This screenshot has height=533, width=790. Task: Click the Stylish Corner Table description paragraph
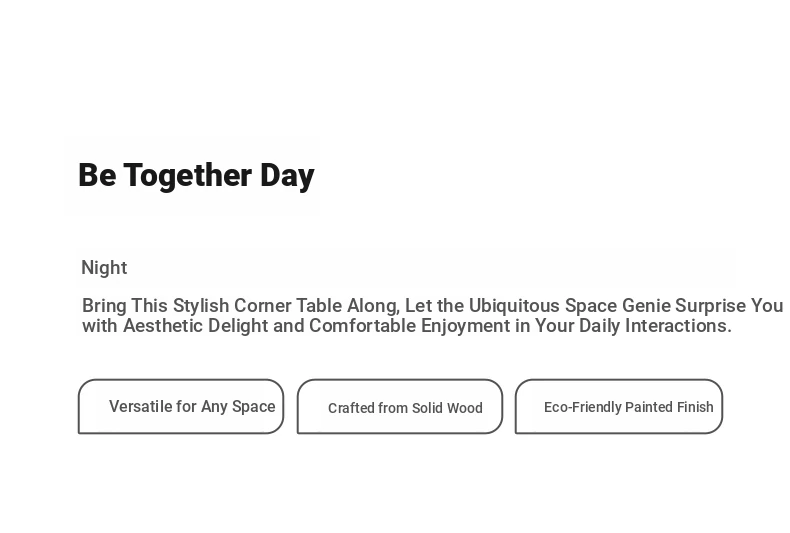tap(432, 316)
